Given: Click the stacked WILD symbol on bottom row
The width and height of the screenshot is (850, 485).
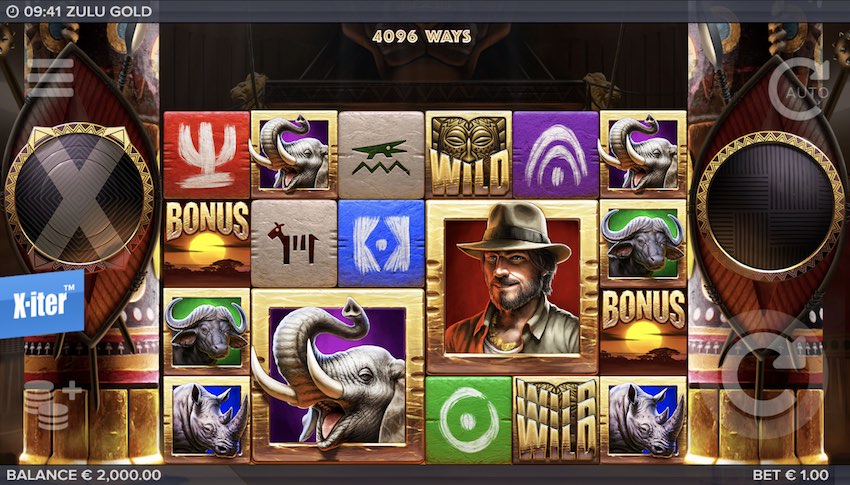Looking at the screenshot, I should pos(556,419).
